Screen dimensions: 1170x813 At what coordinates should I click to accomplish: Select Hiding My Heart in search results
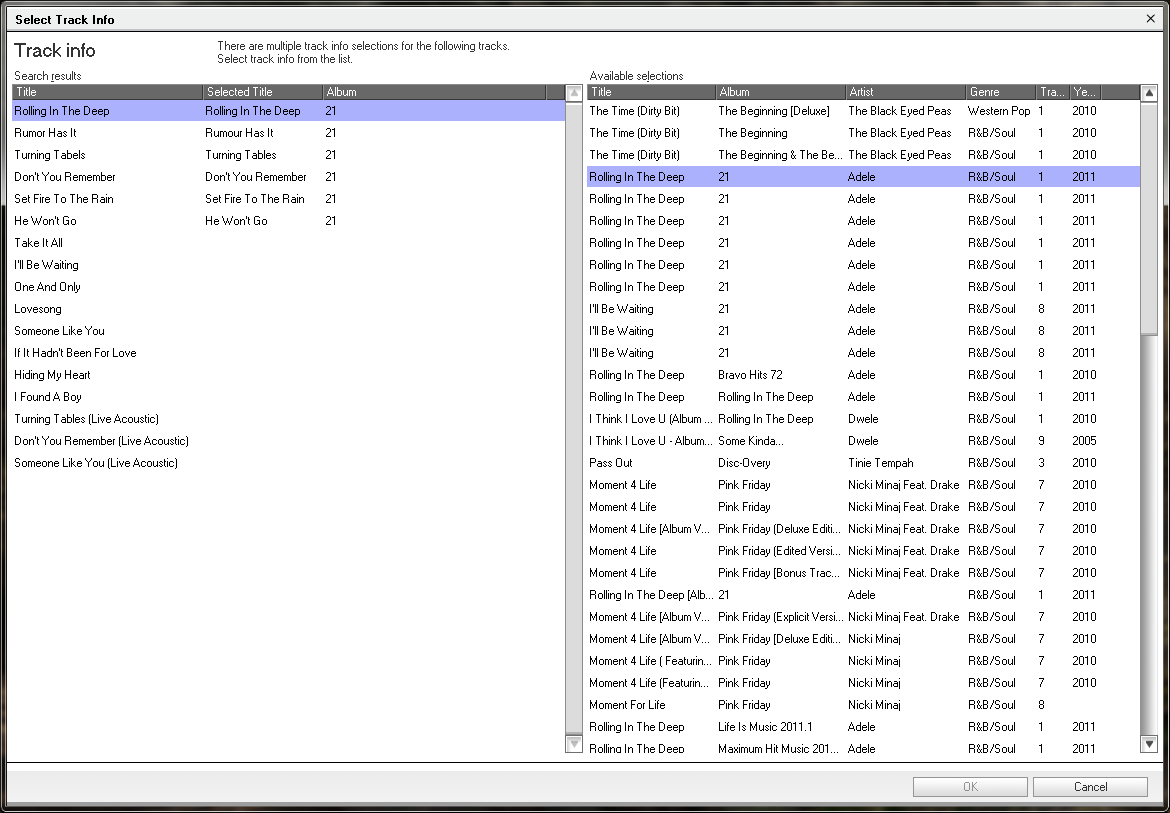click(52, 375)
